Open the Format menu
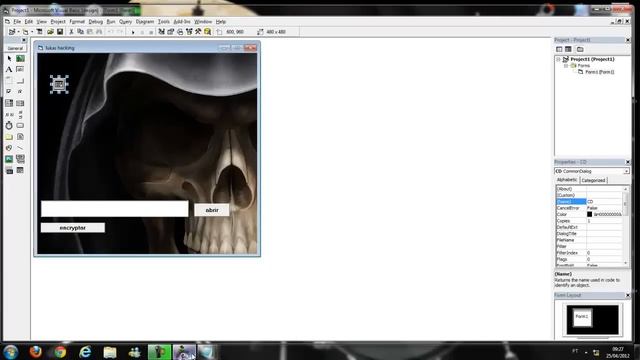 [77, 22]
